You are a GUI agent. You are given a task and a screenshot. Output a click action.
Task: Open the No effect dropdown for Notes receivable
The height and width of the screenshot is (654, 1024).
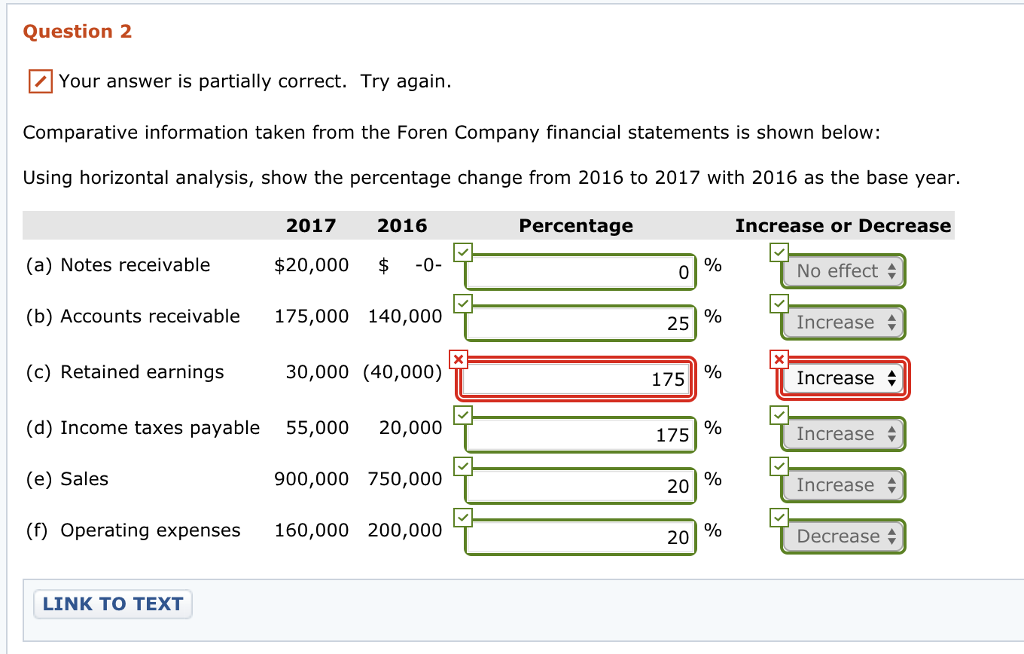click(x=843, y=271)
